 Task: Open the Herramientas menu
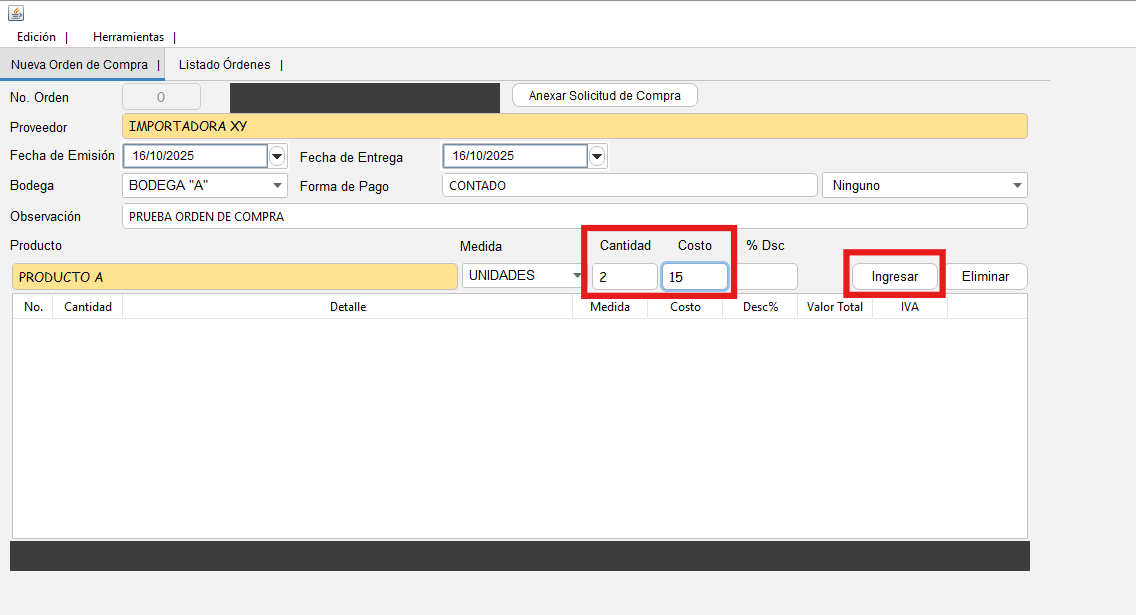click(x=128, y=37)
